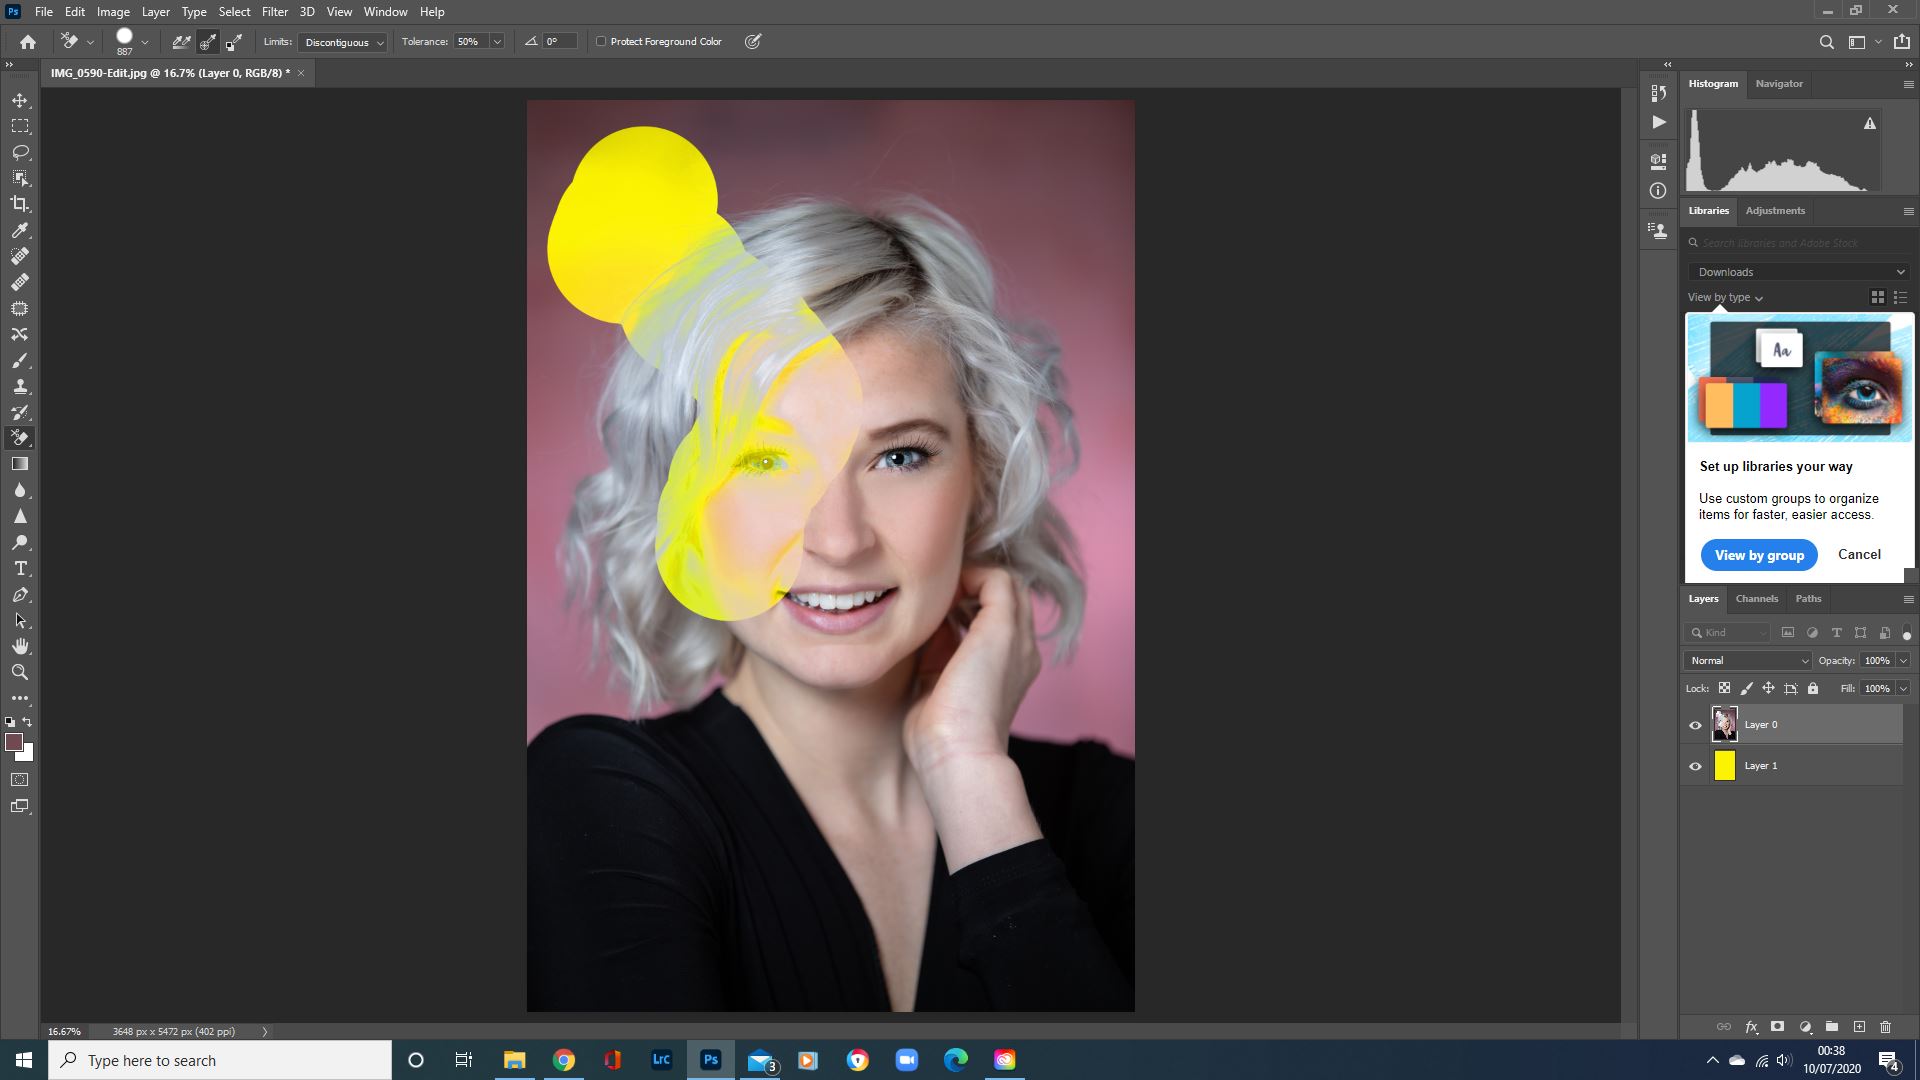
Task: Open the Limits dropdown
Action: [x=342, y=42]
